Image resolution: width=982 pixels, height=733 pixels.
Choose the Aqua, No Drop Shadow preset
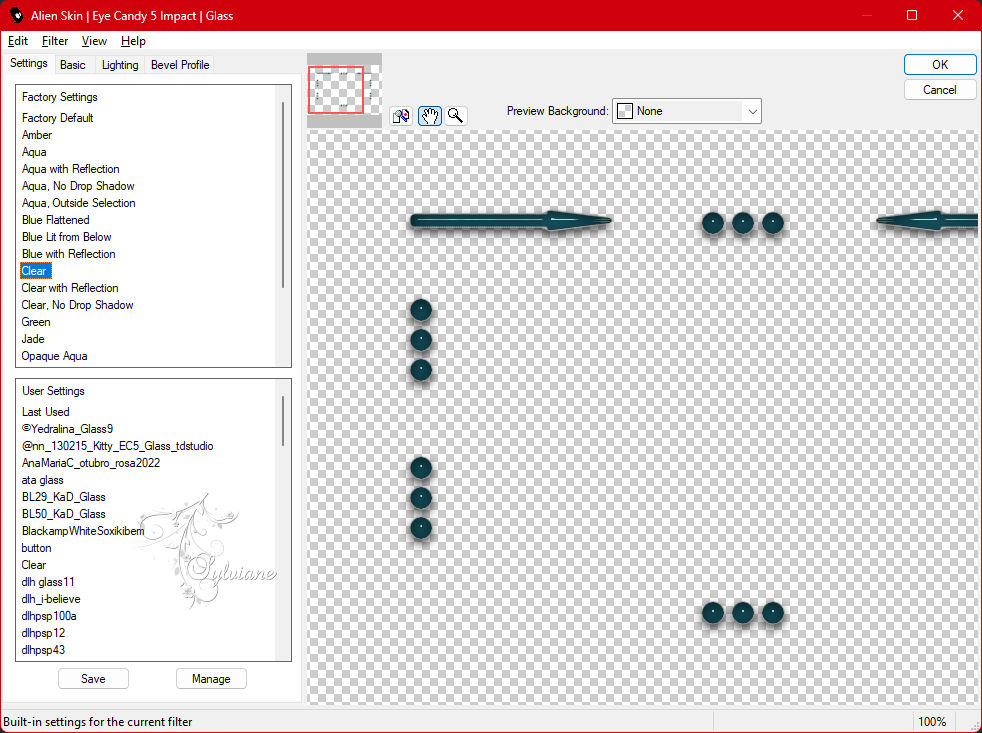(x=78, y=185)
